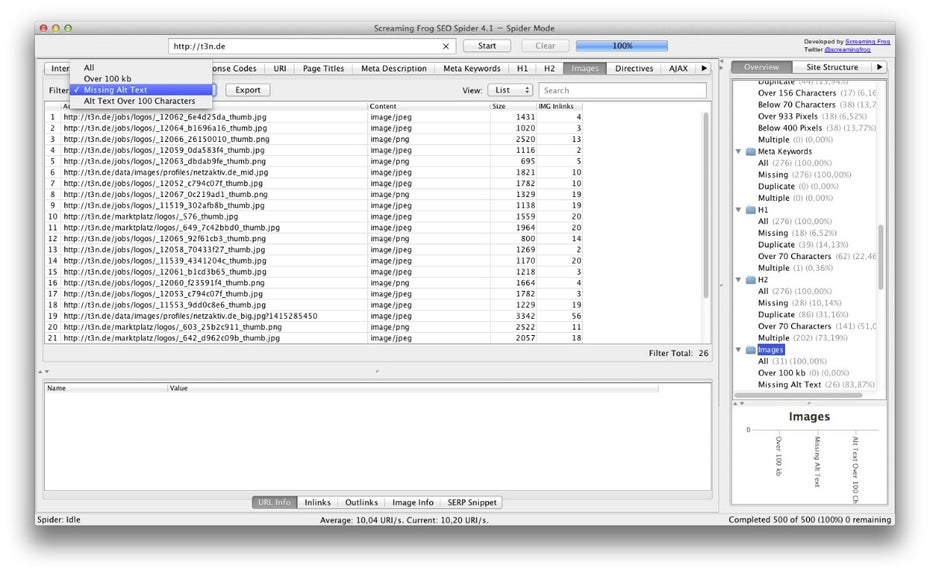The height and width of the screenshot is (574, 930).
Task: Collapse the H1 tree section
Action: click(x=739, y=210)
